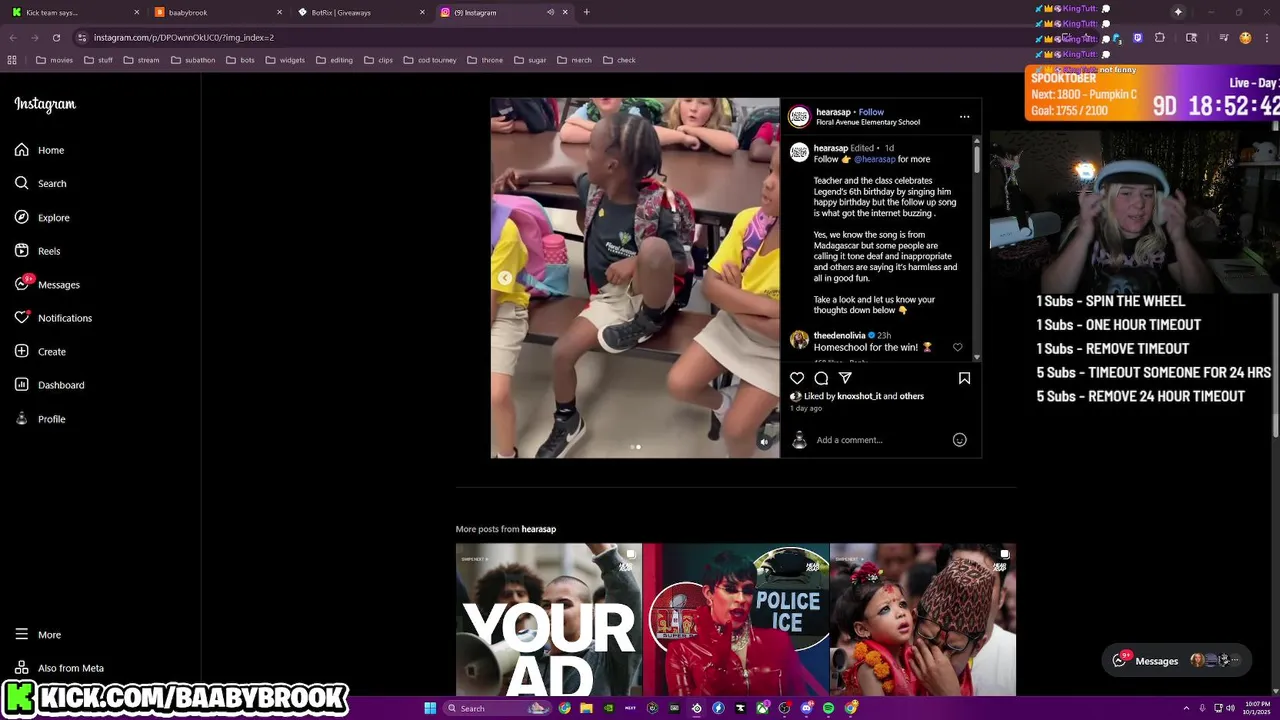The height and width of the screenshot is (720, 1280).
Task: Open Instagram Search in the sidebar
Action: (x=41, y=183)
